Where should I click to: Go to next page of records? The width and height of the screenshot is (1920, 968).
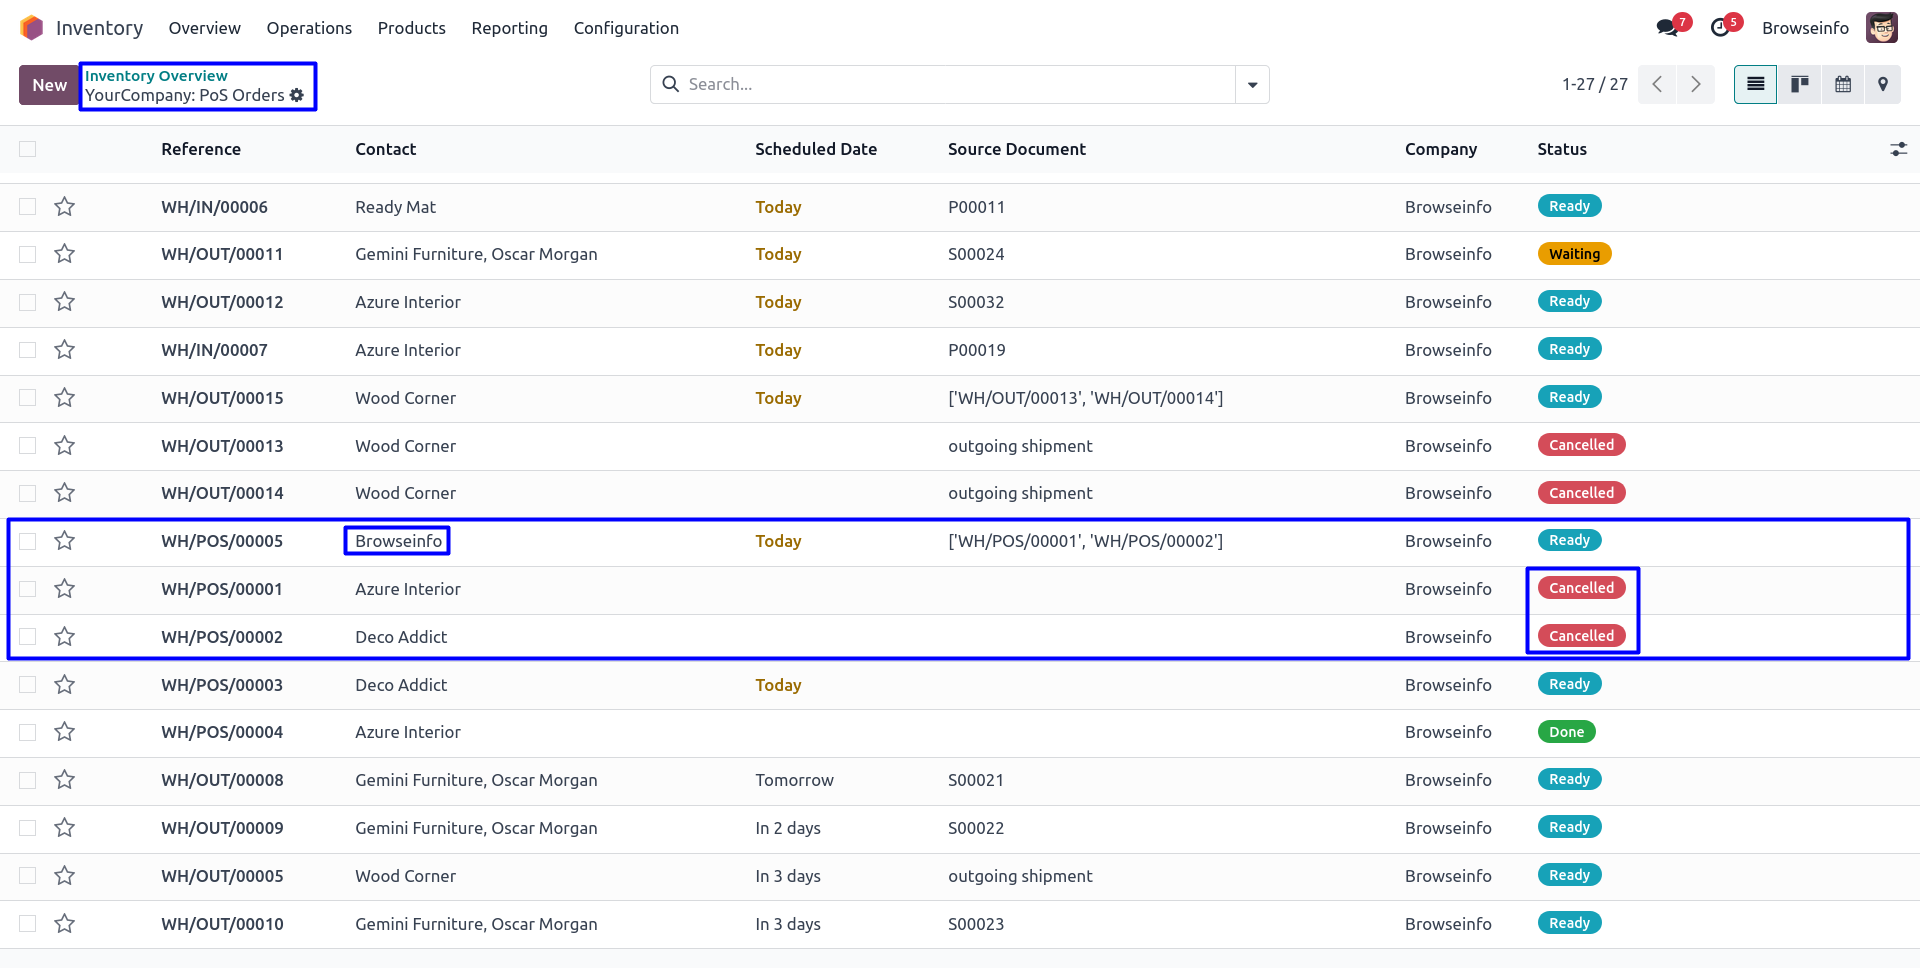1695,85
